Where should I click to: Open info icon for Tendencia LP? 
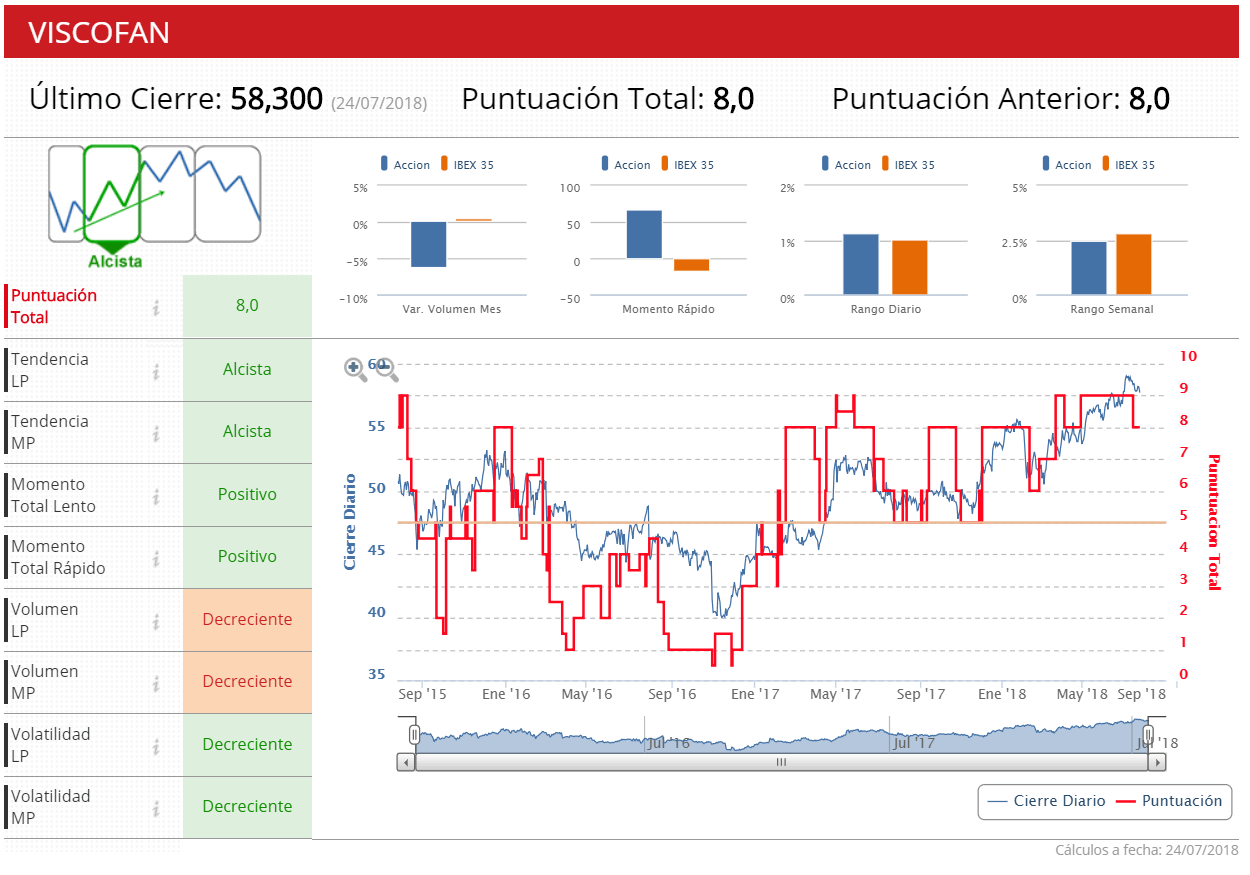(x=156, y=372)
